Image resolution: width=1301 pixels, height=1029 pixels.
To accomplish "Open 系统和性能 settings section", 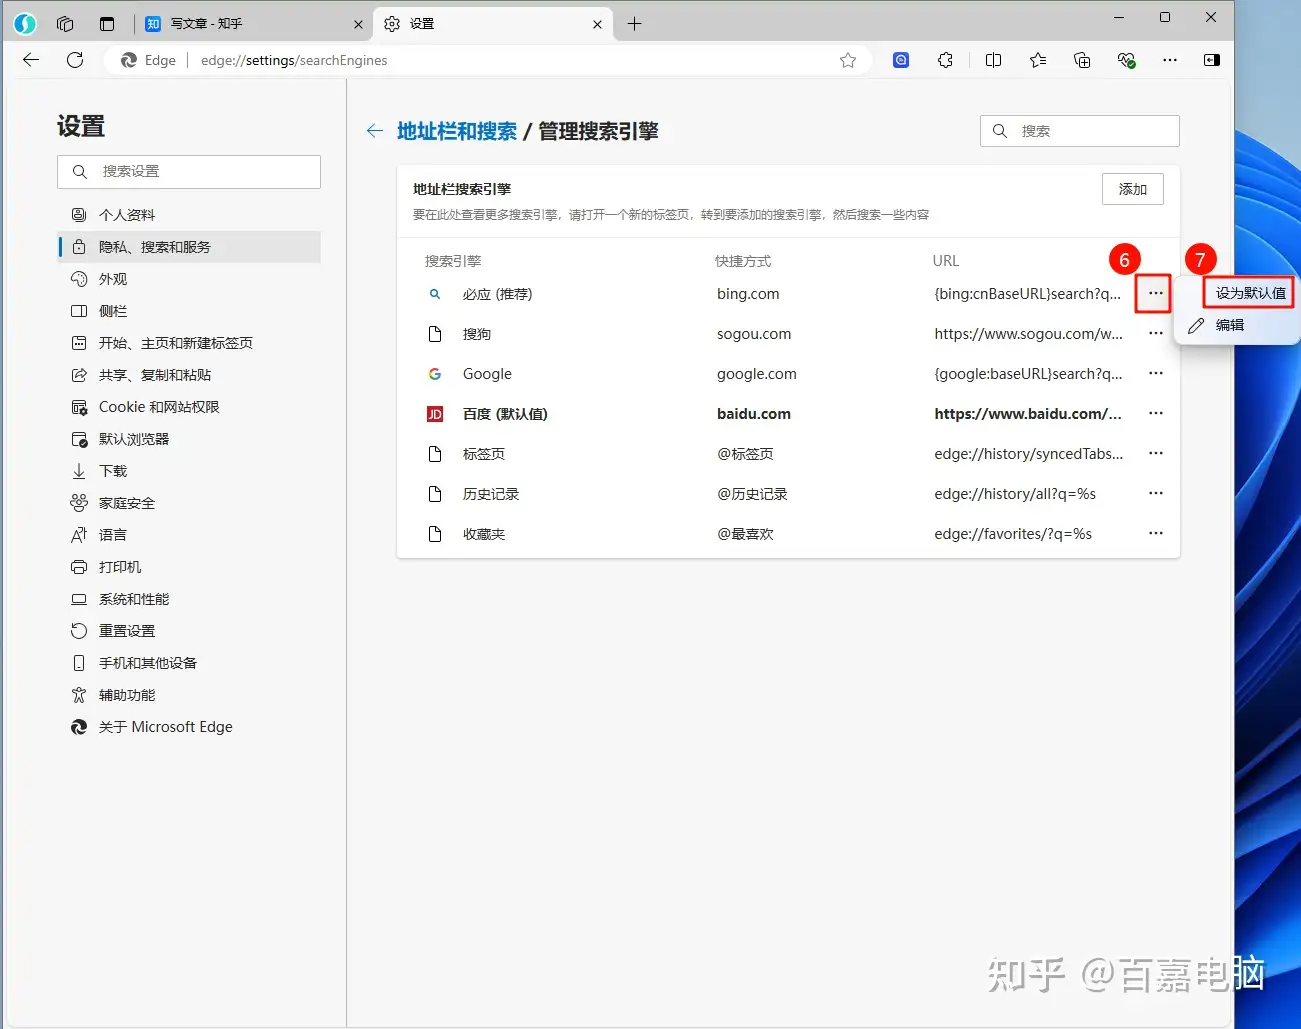I will pyautogui.click(x=189, y=599).
